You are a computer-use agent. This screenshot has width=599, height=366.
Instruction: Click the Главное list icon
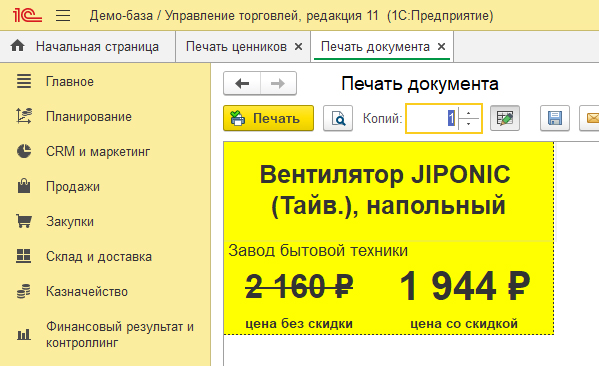coord(24,81)
